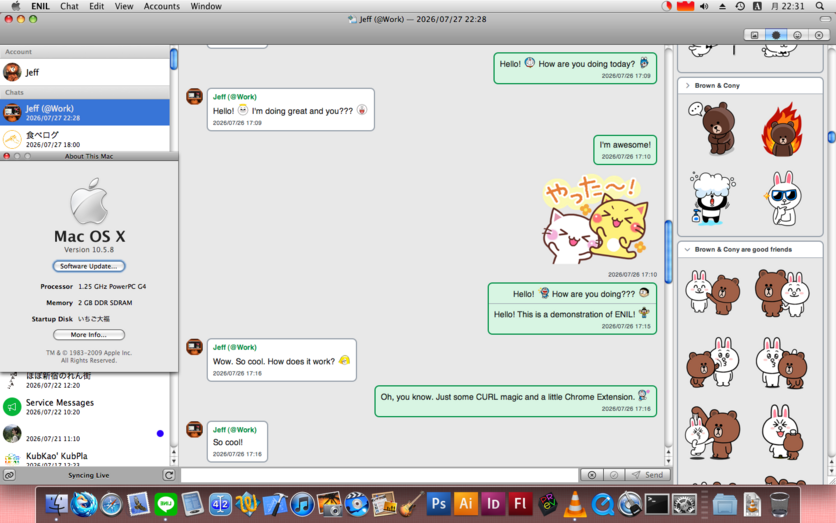The image size is (836, 523).
Task: Open the Jeff (@Work) chat
Action: [x=85, y=112]
